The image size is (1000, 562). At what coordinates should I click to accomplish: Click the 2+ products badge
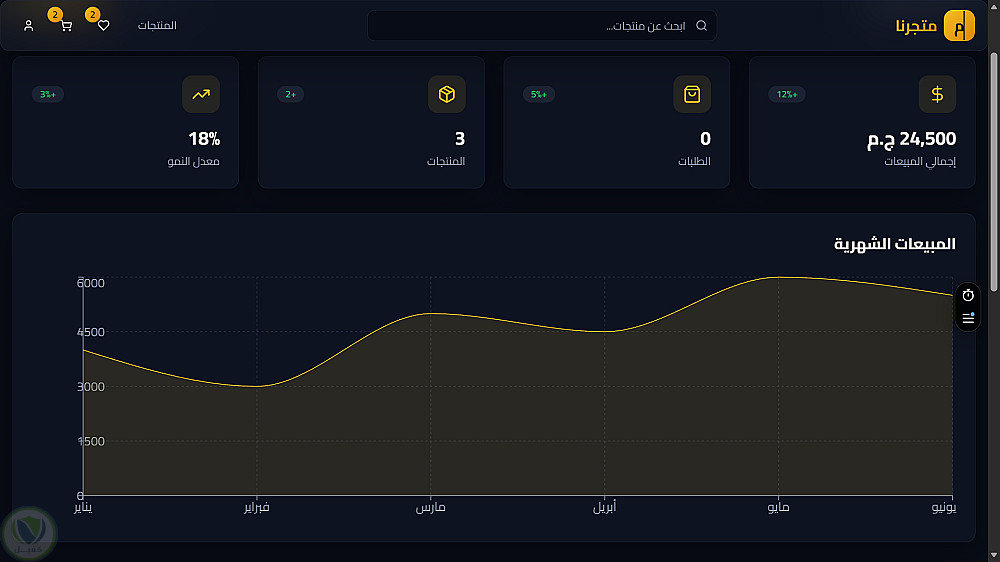click(x=290, y=94)
